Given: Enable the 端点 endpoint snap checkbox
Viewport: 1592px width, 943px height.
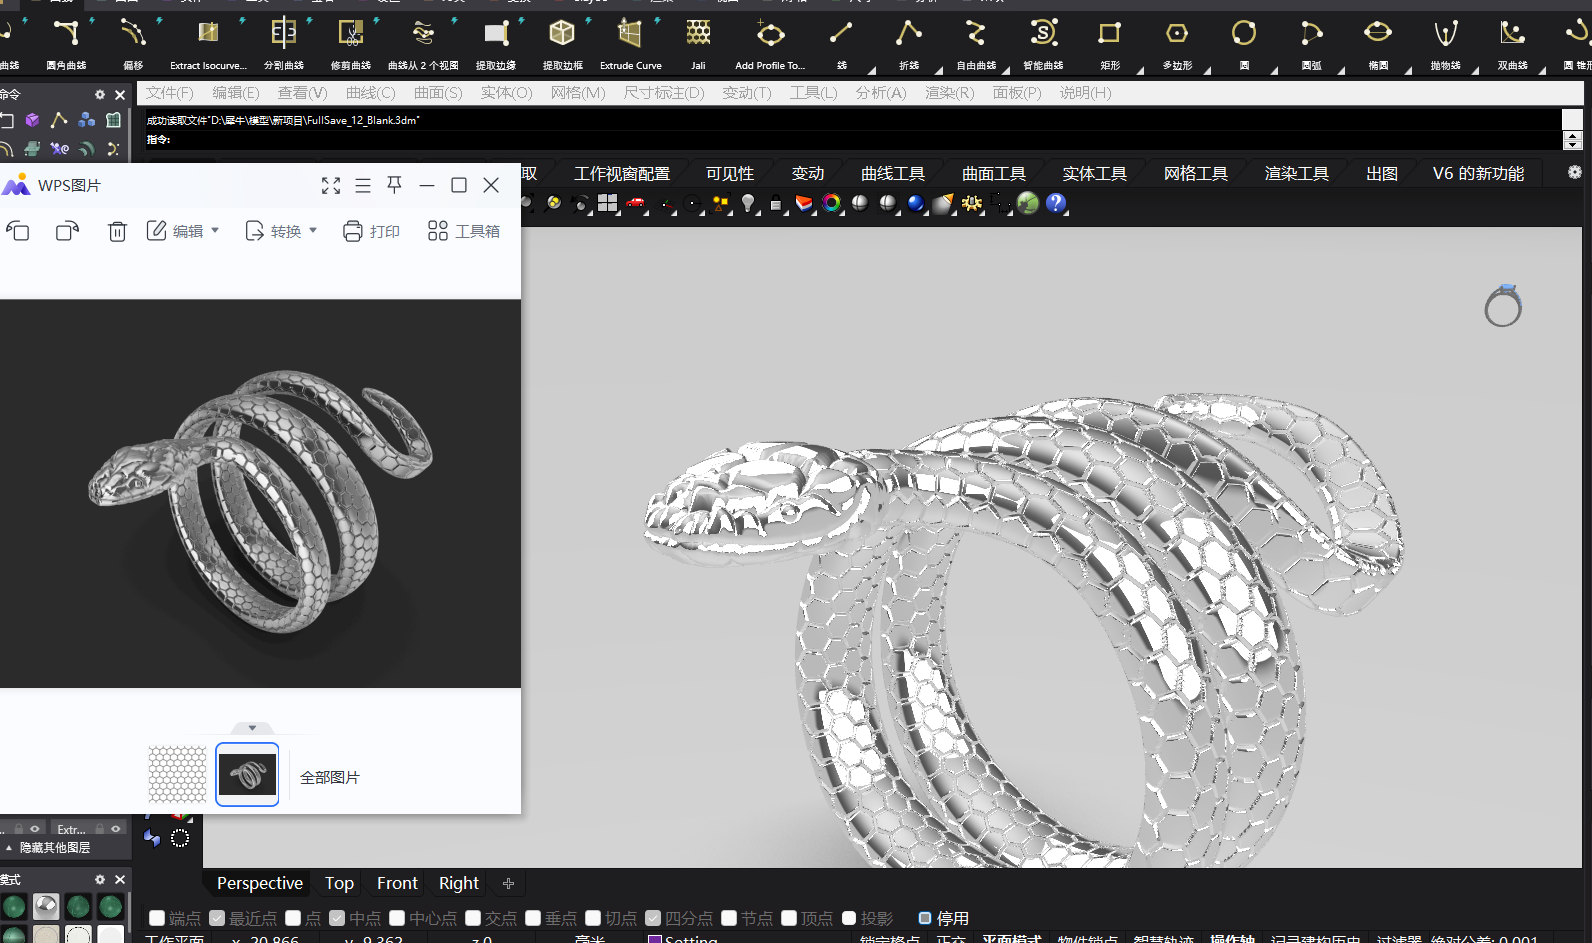Looking at the screenshot, I should pos(157,918).
